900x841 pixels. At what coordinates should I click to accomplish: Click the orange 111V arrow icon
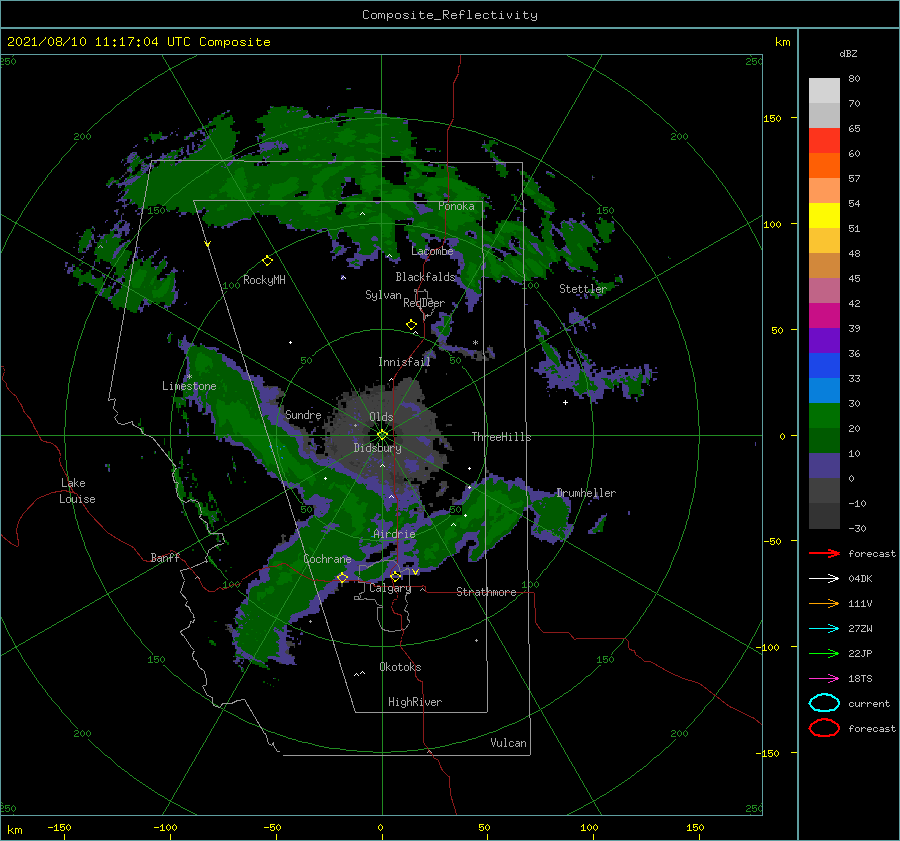824,603
